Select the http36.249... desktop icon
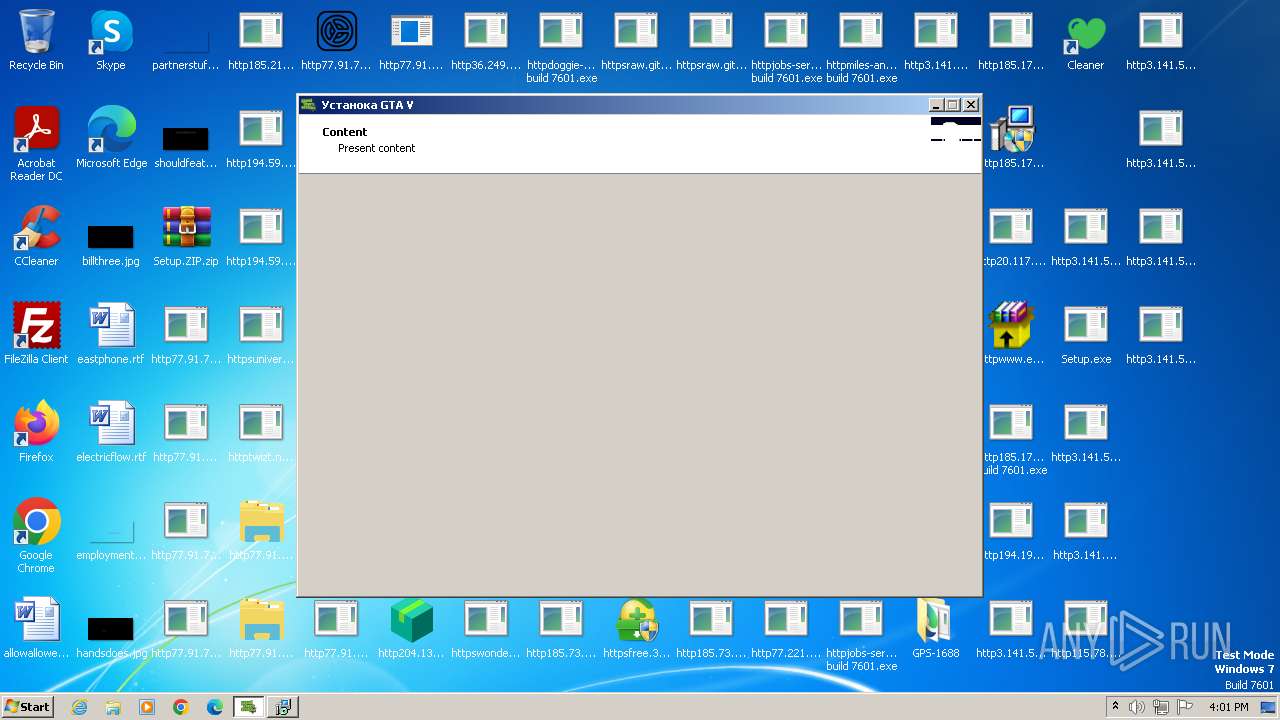The height and width of the screenshot is (720, 1280). [486, 40]
